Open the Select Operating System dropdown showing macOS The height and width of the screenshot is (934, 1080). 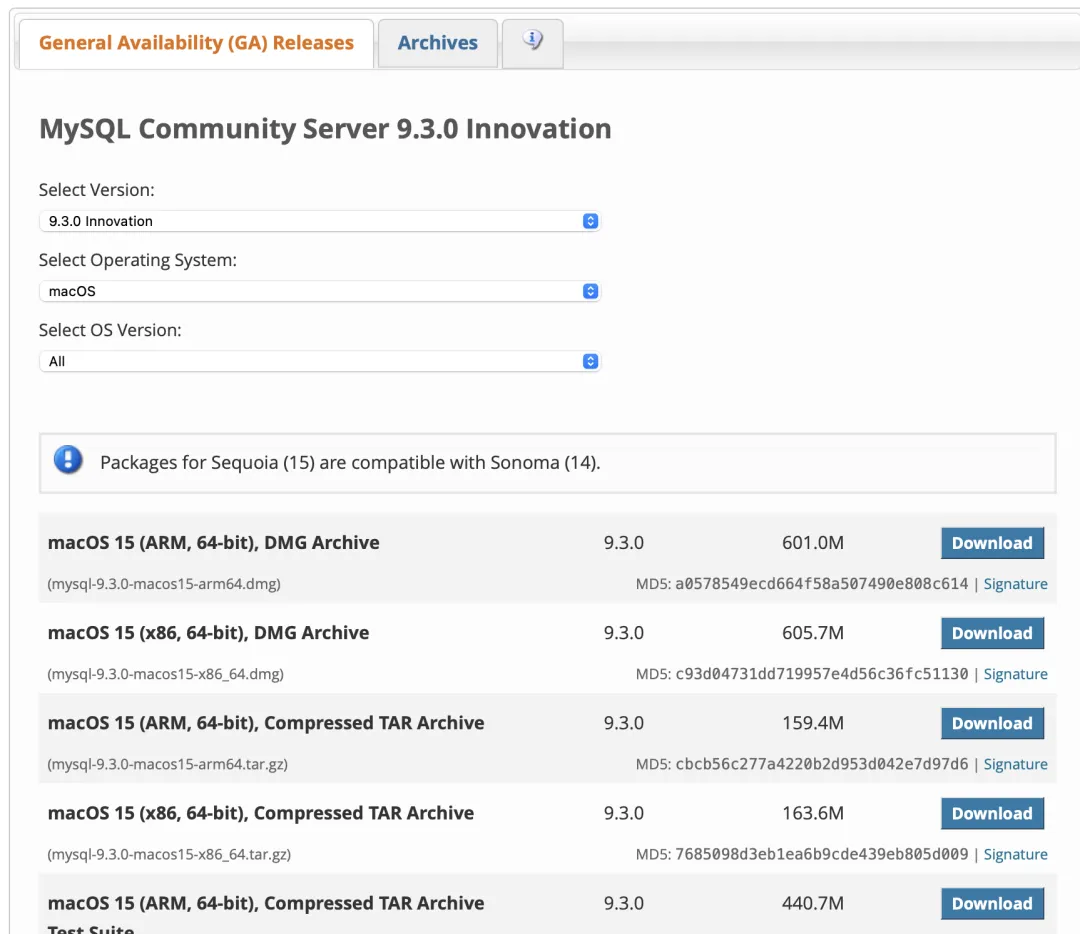coord(320,291)
